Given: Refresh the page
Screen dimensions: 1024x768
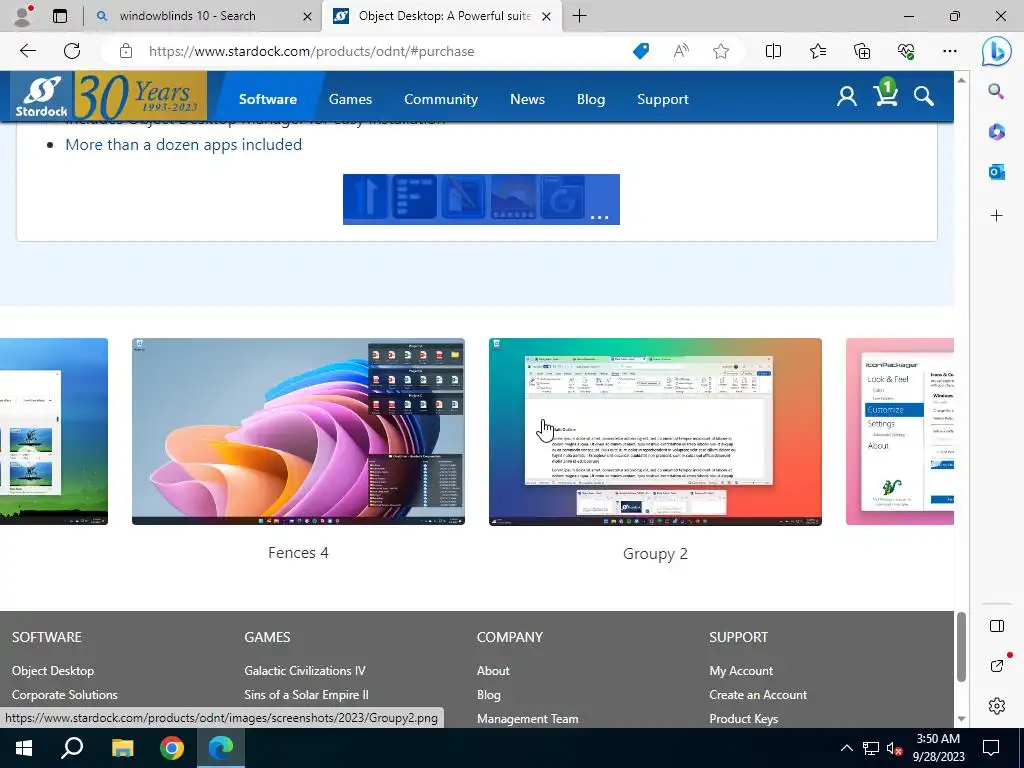Looking at the screenshot, I should (72, 51).
